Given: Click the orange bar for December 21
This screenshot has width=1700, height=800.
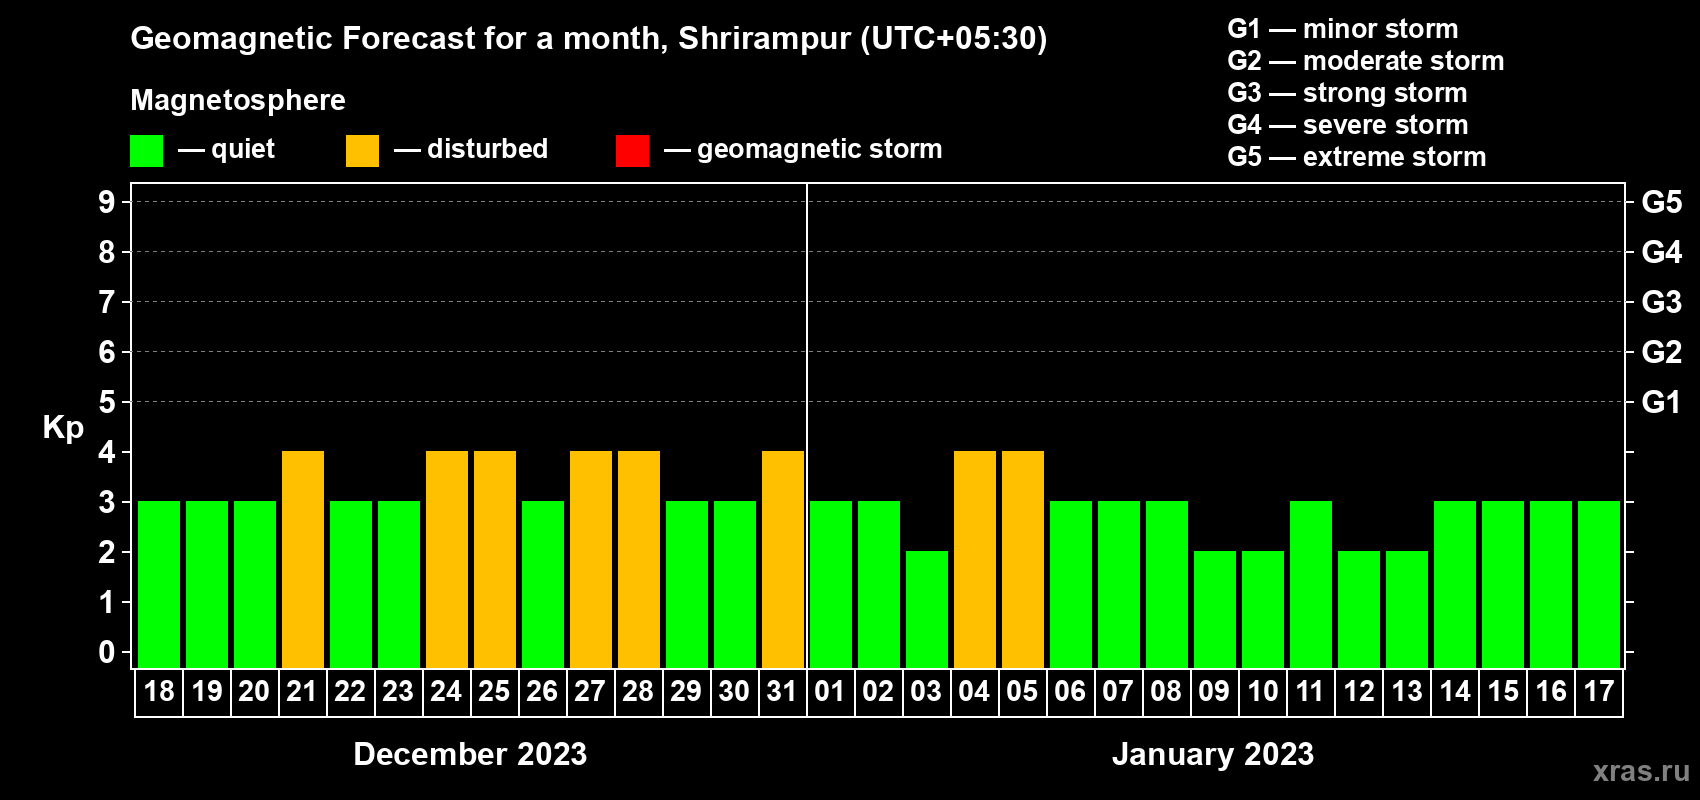Looking at the screenshot, I should coord(303,559).
